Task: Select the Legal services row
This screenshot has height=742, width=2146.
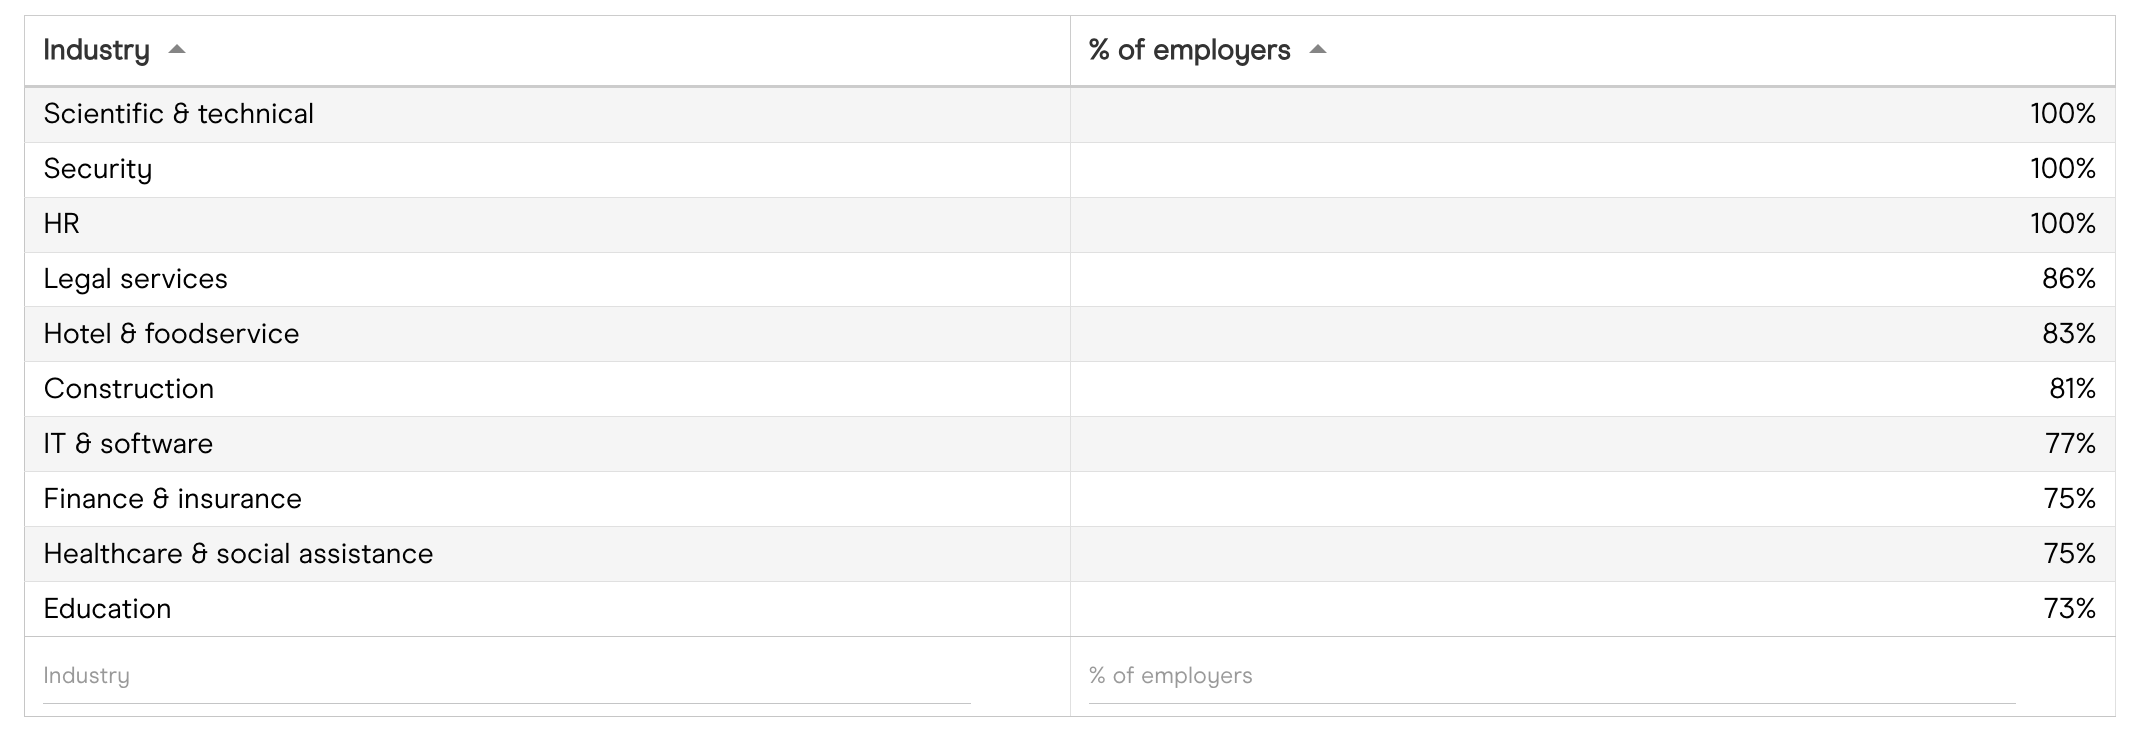Action: [x=136, y=279]
